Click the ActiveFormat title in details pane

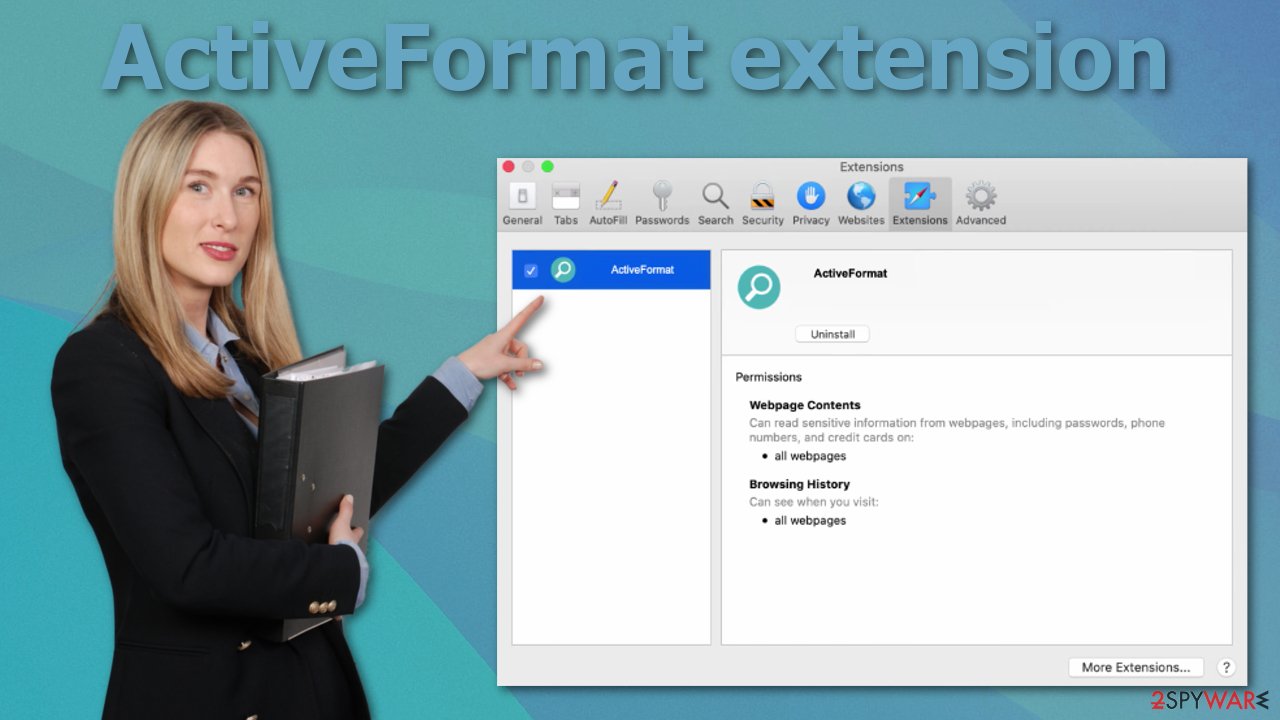[x=850, y=273]
